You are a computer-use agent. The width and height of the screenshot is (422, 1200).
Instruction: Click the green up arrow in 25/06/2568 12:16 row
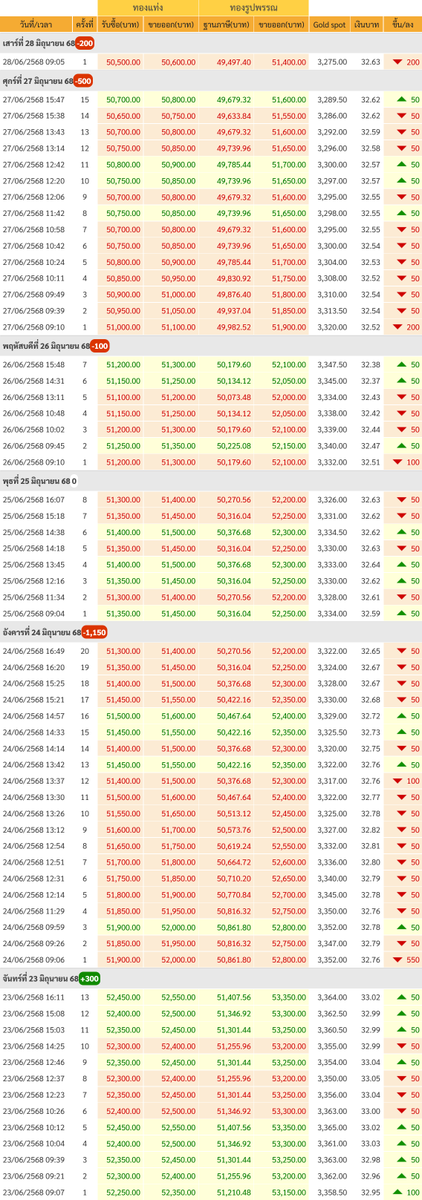point(401,581)
